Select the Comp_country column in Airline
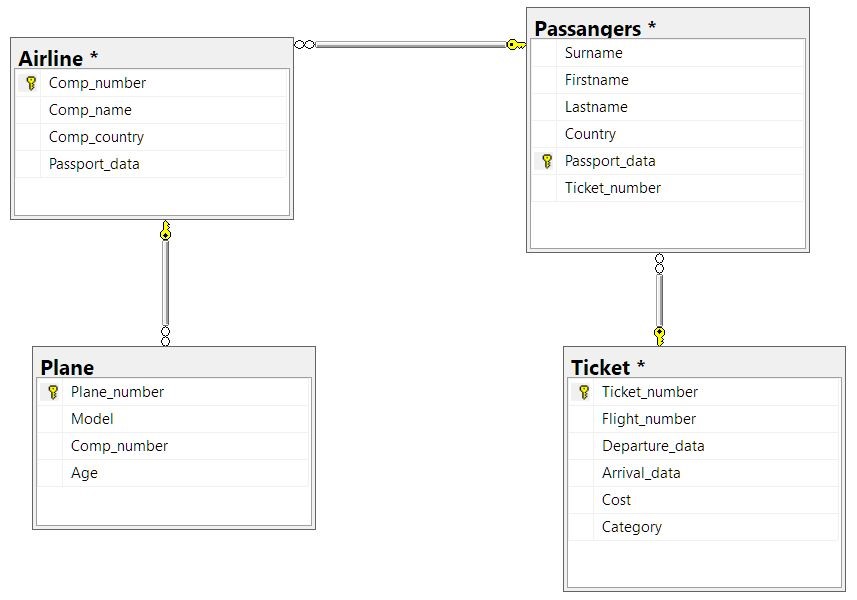This screenshot has height=600, width=857. (x=96, y=137)
